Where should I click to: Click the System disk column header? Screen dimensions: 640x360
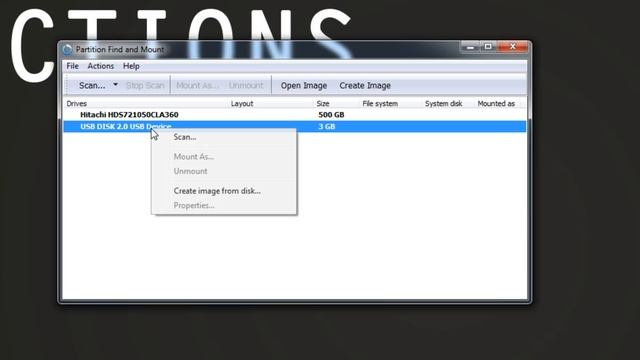[443, 104]
